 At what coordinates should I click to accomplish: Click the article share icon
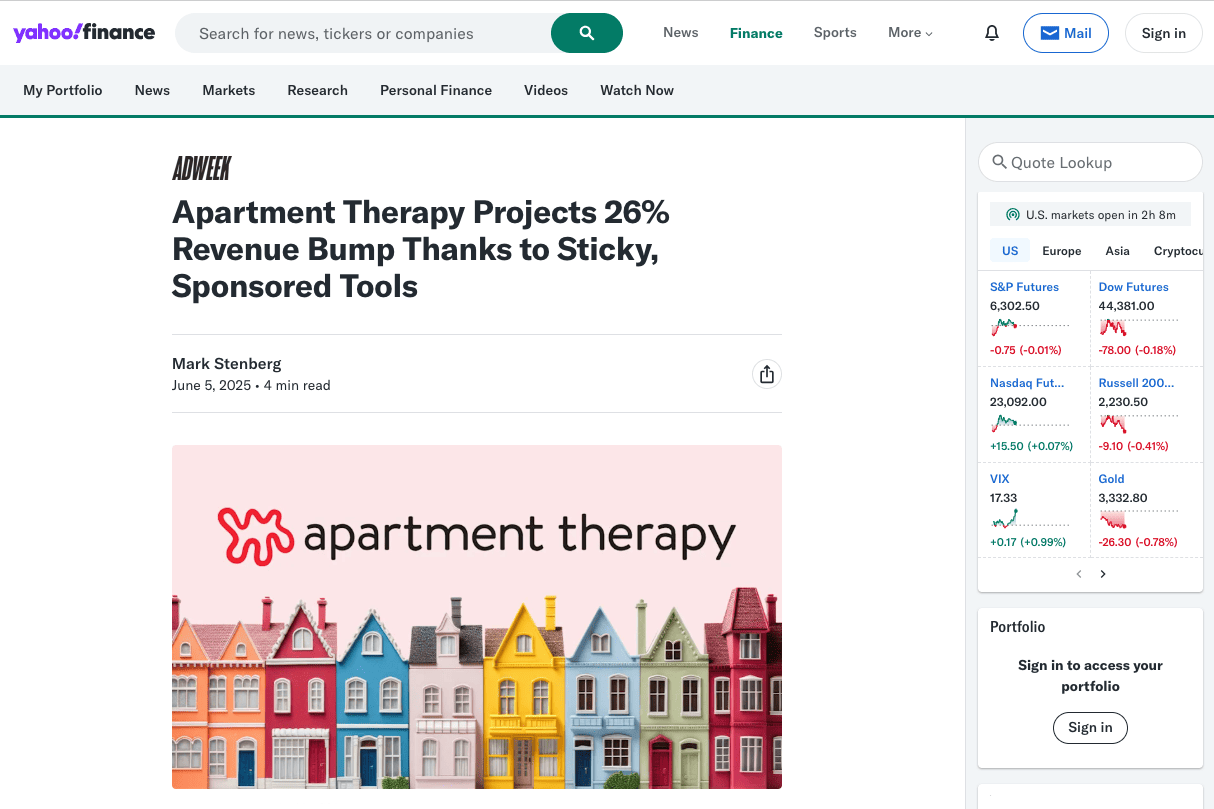click(766, 374)
